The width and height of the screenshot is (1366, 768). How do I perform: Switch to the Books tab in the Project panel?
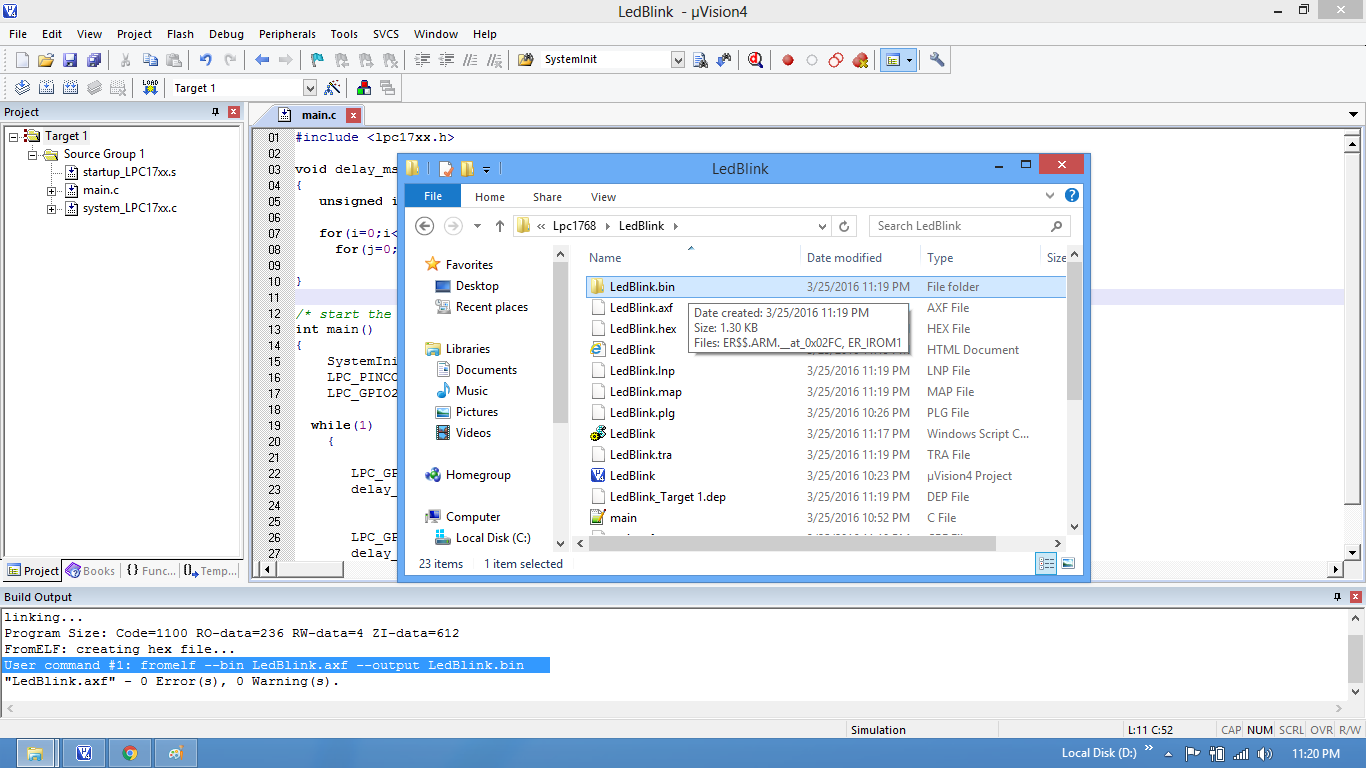click(x=91, y=571)
